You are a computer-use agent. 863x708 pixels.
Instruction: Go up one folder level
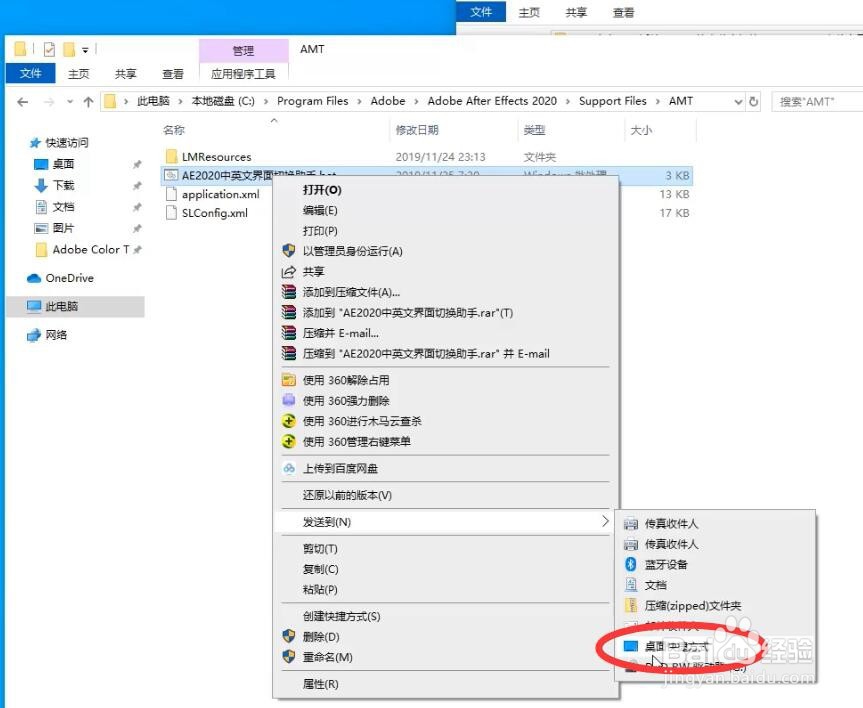pyautogui.click(x=88, y=102)
